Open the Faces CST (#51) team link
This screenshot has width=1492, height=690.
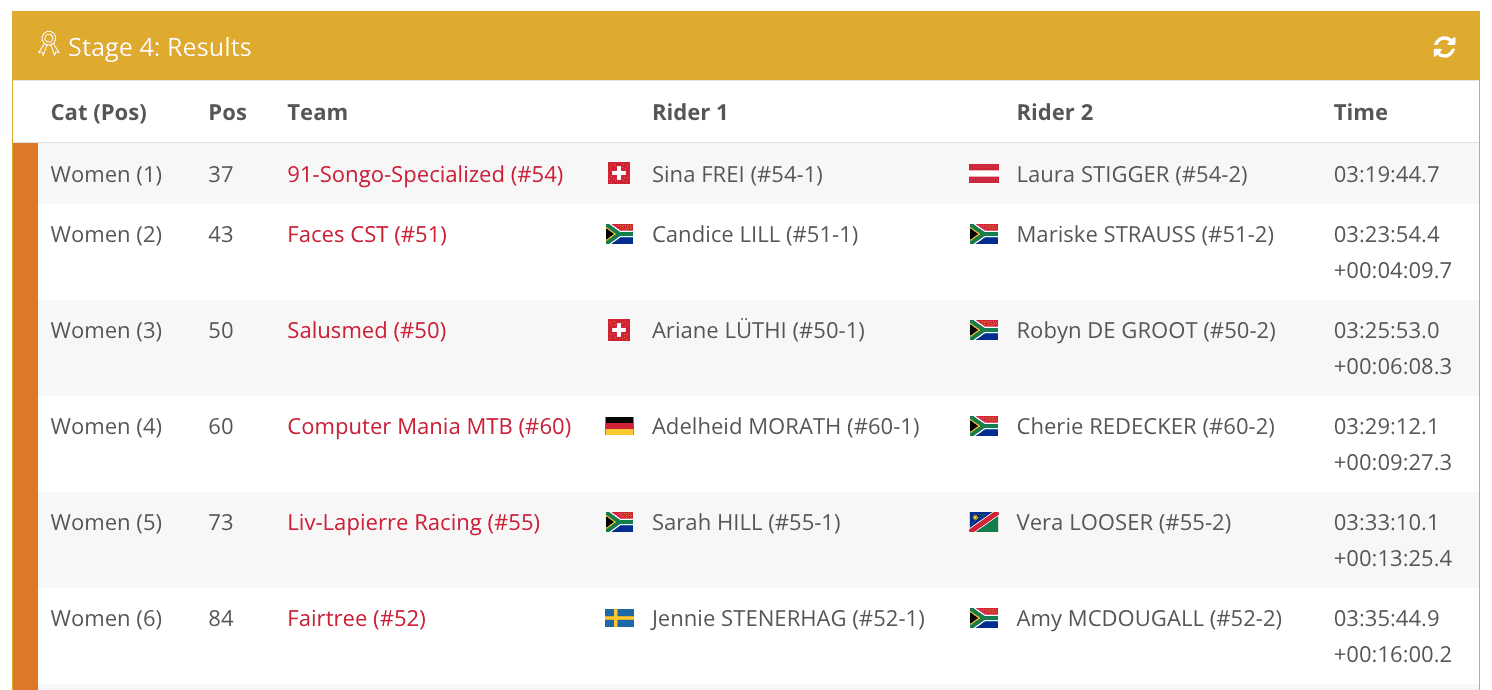click(367, 234)
